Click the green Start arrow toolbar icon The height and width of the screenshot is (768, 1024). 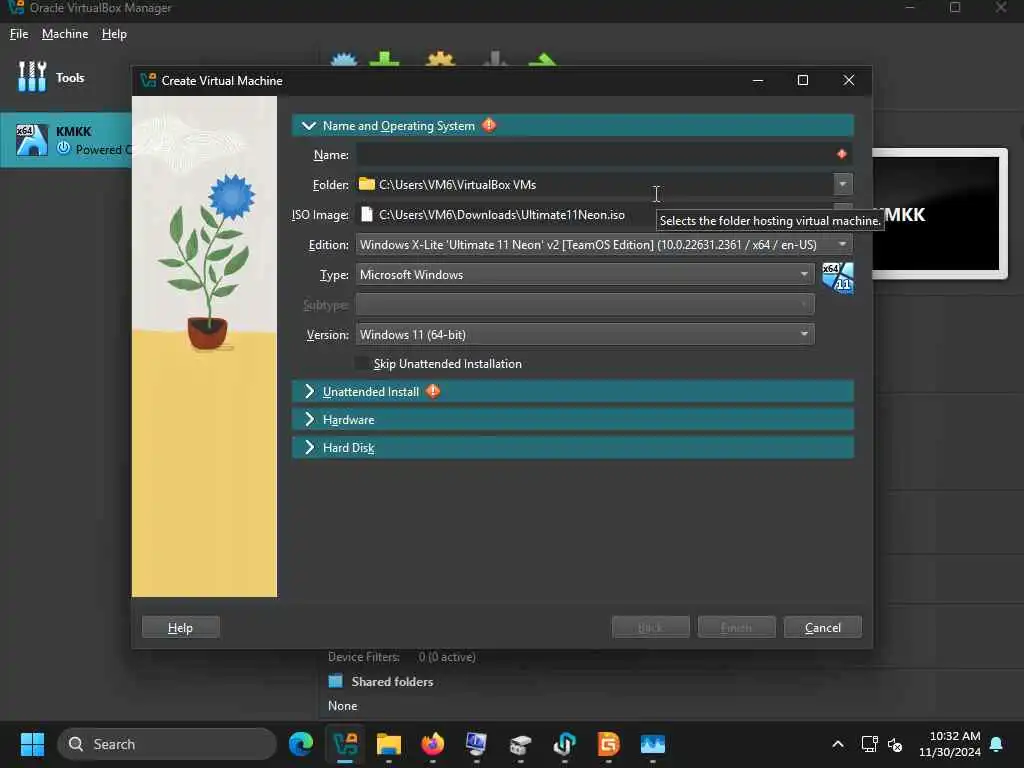(x=543, y=60)
